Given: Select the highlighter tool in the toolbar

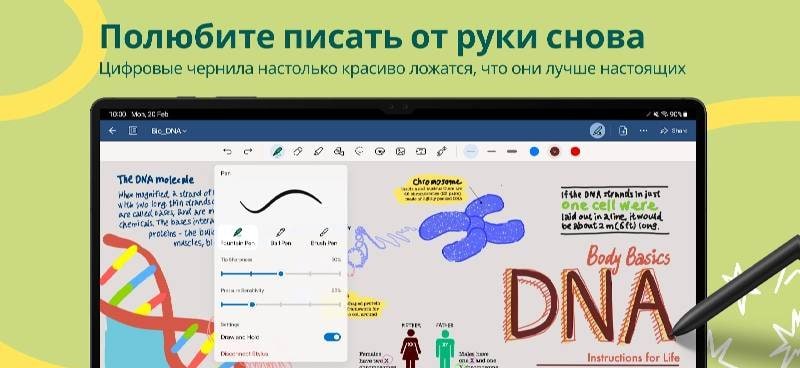Looking at the screenshot, I should tap(318, 152).
